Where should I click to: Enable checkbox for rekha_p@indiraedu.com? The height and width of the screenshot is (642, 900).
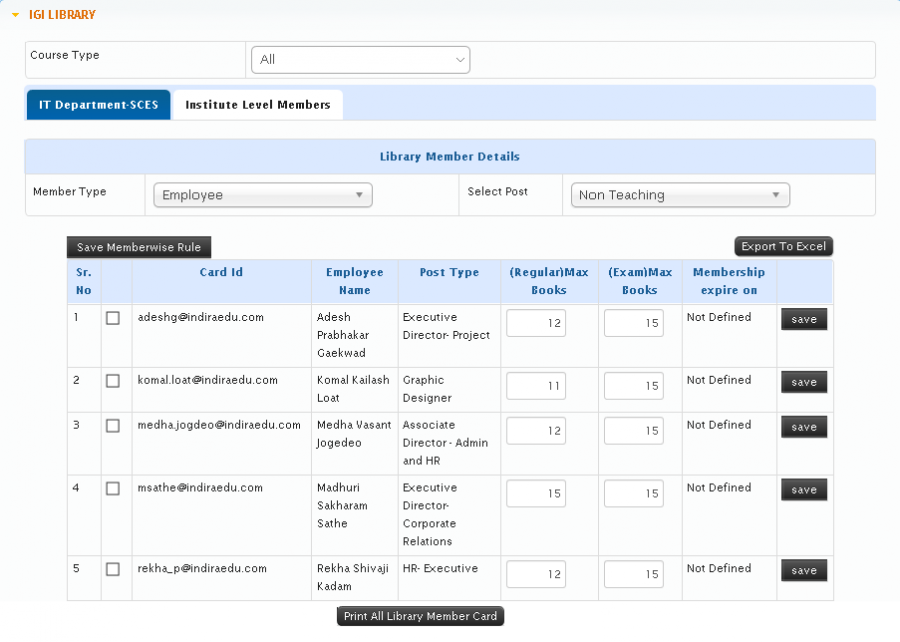coord(113,569)
